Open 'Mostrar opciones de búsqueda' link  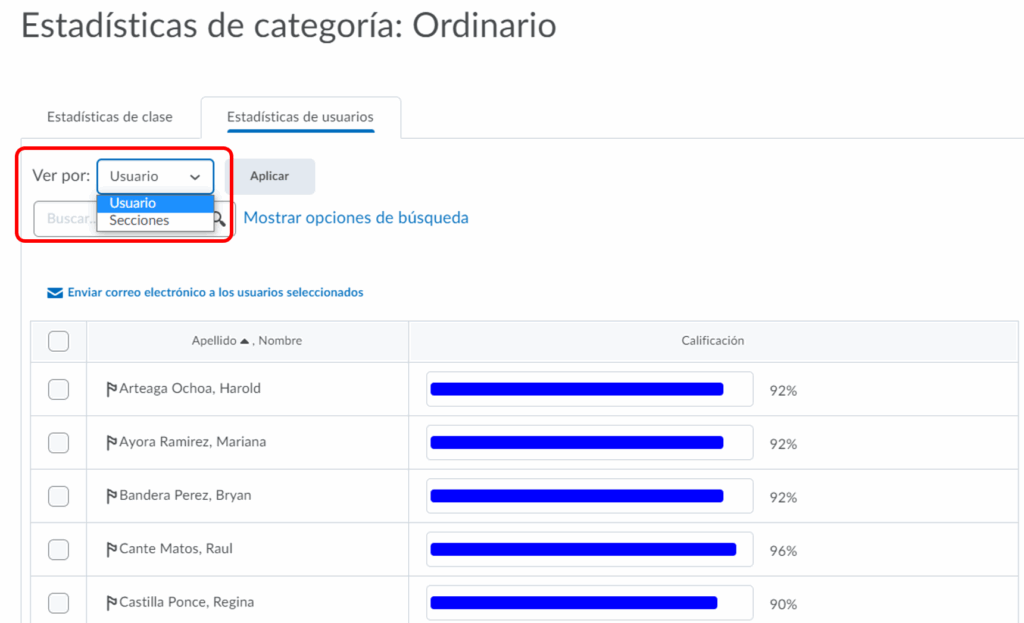[x=356, y=218]
